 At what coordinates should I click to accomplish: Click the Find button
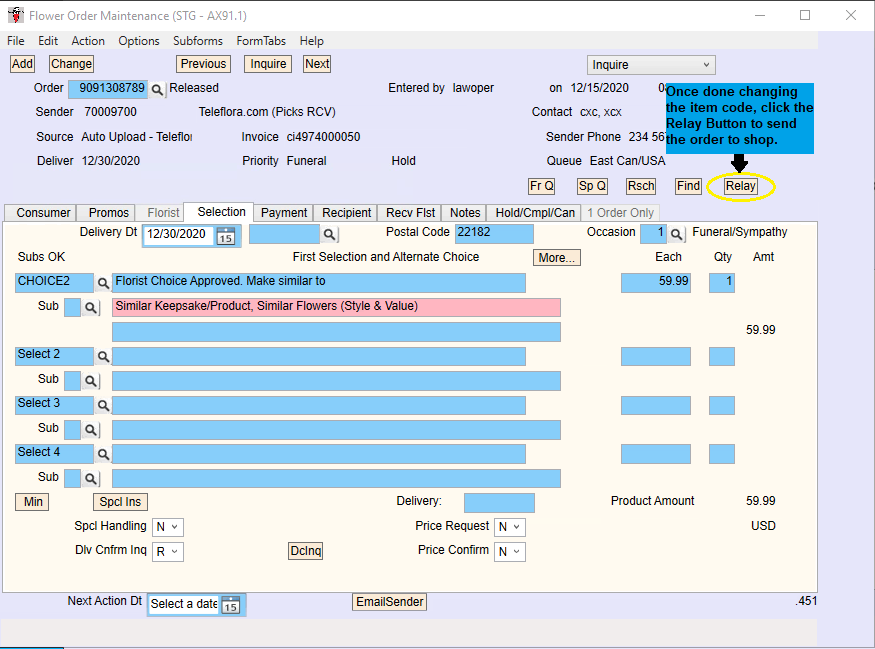click(688, 186)
